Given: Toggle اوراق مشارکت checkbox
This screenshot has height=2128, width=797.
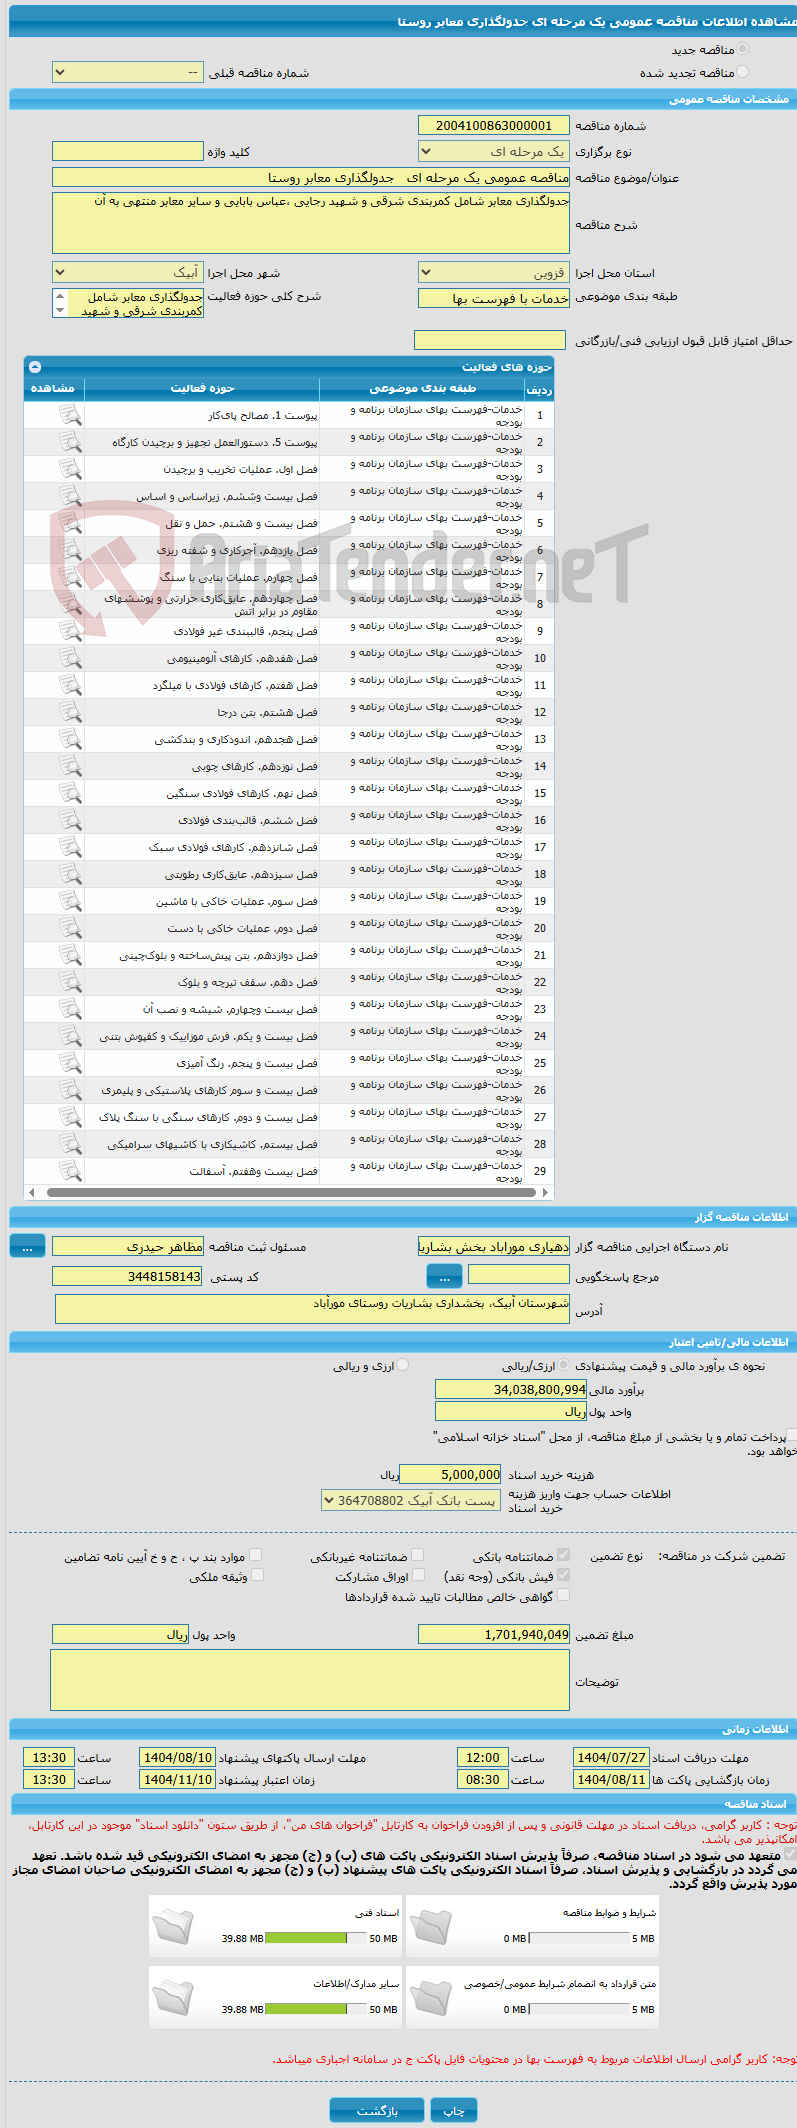Looking at the screenshot, I should [x=418, y=1575].
